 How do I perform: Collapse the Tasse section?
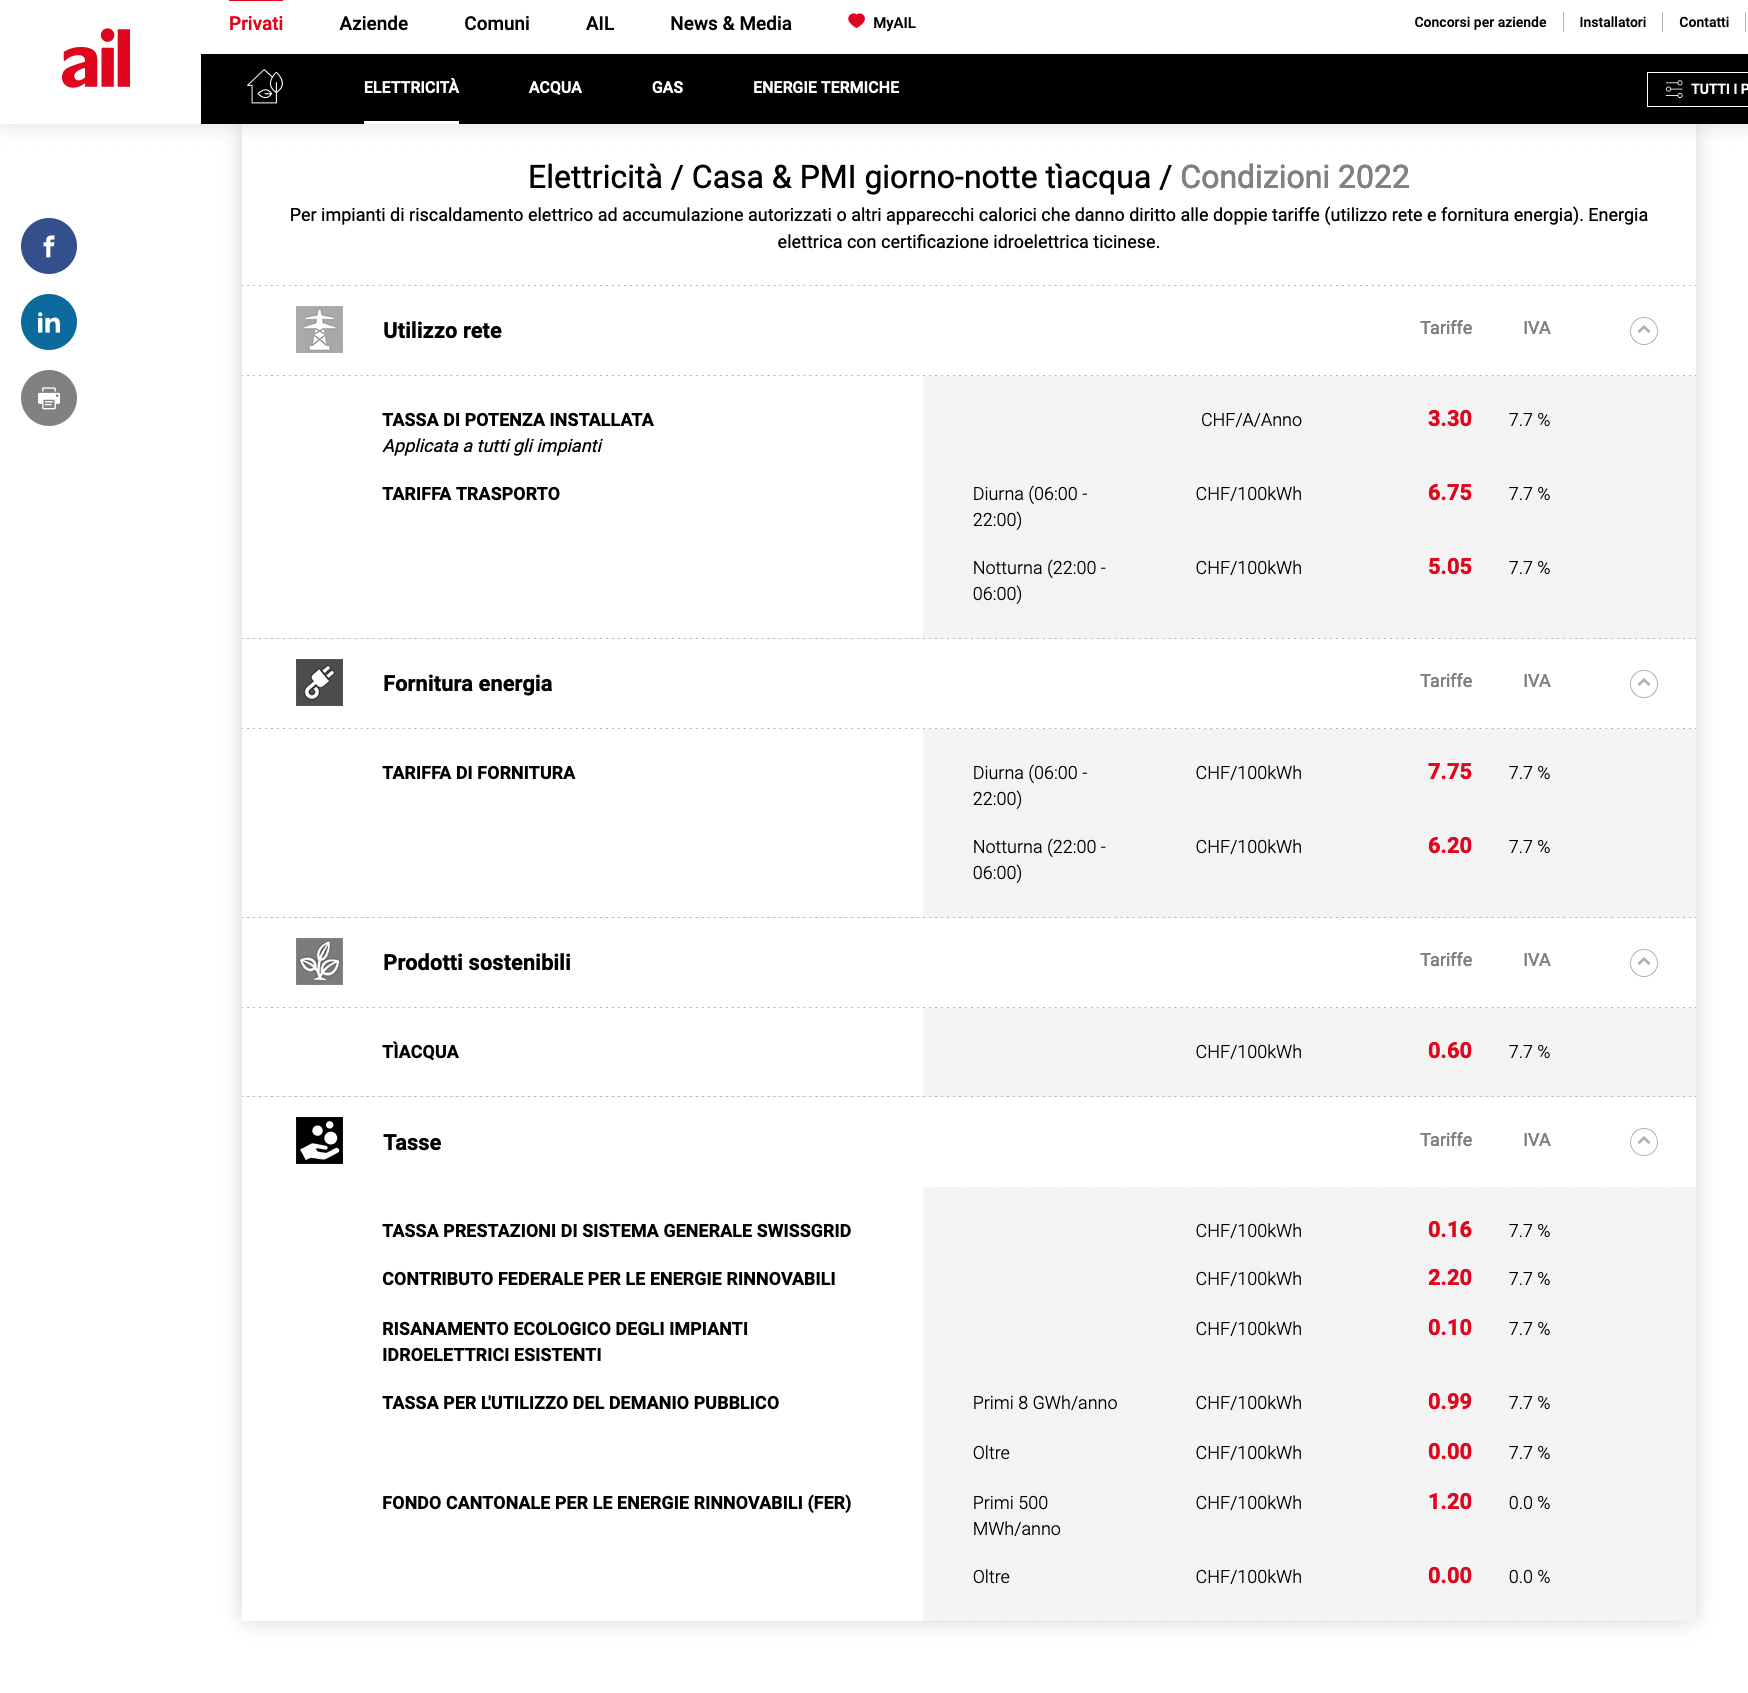[x=1643, y=1141]
